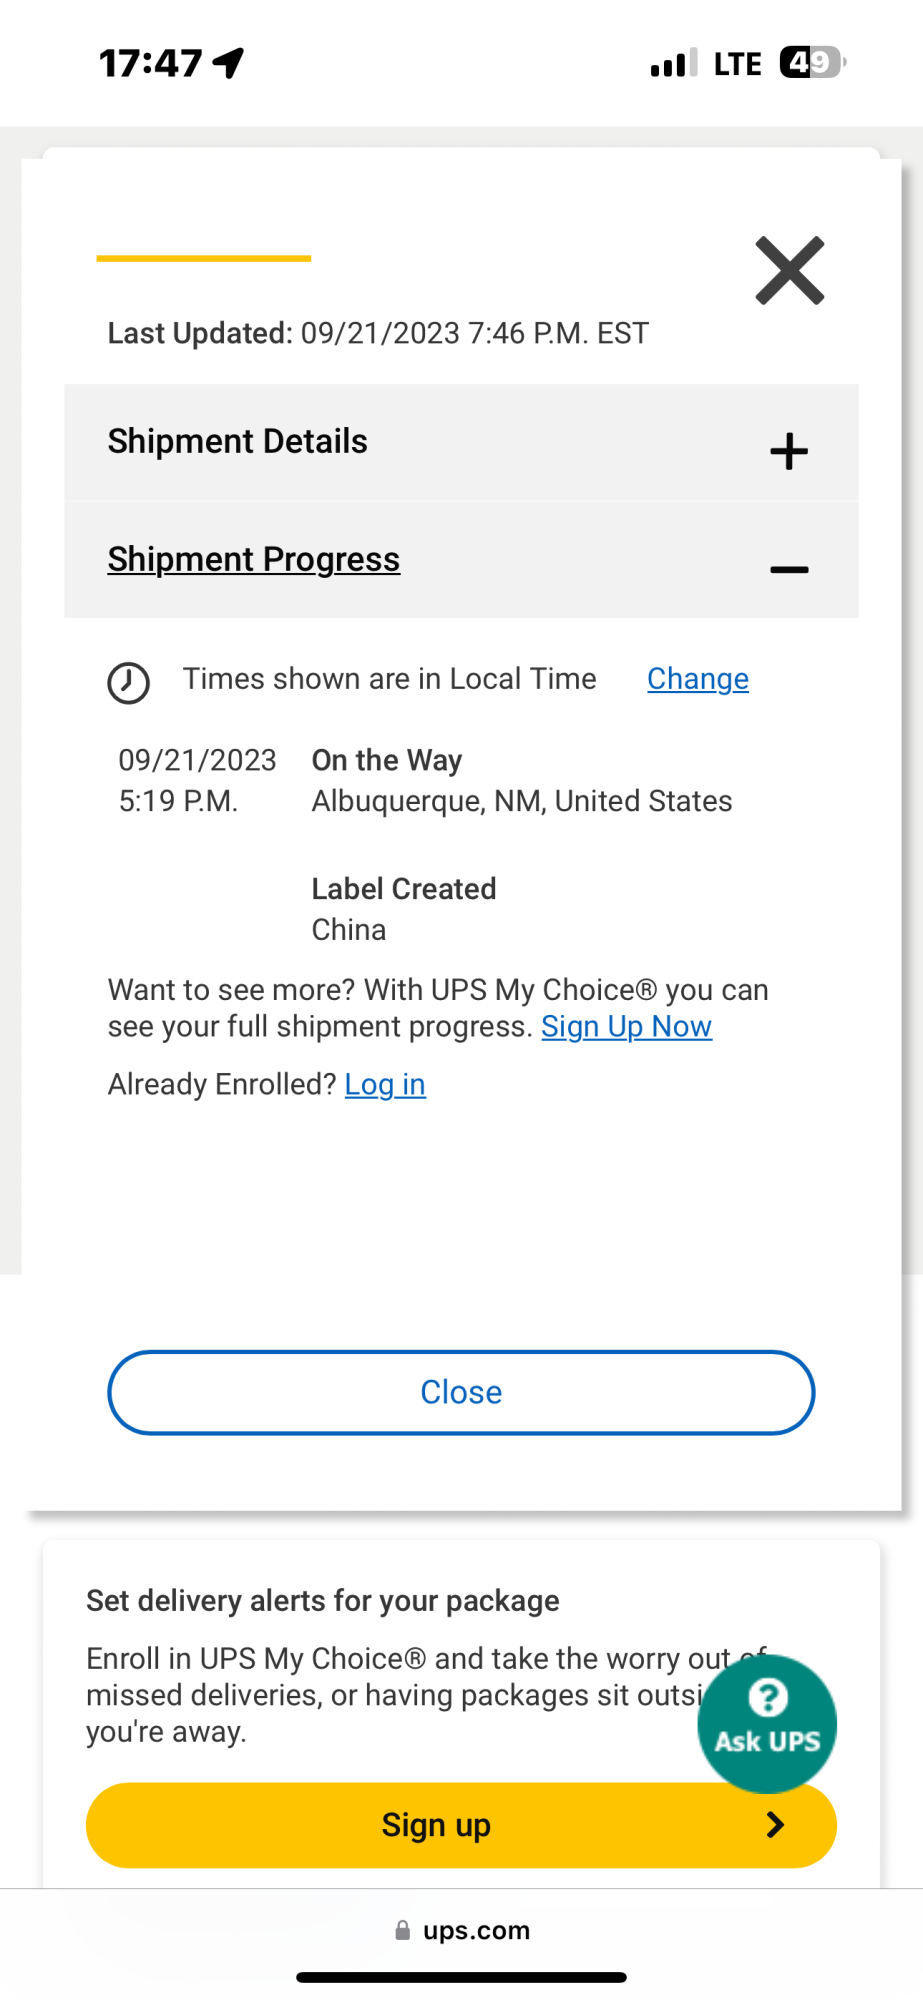Tap the lock icon beside ups.com
The image size is (923, 2000).
[x=402, y=1930]
